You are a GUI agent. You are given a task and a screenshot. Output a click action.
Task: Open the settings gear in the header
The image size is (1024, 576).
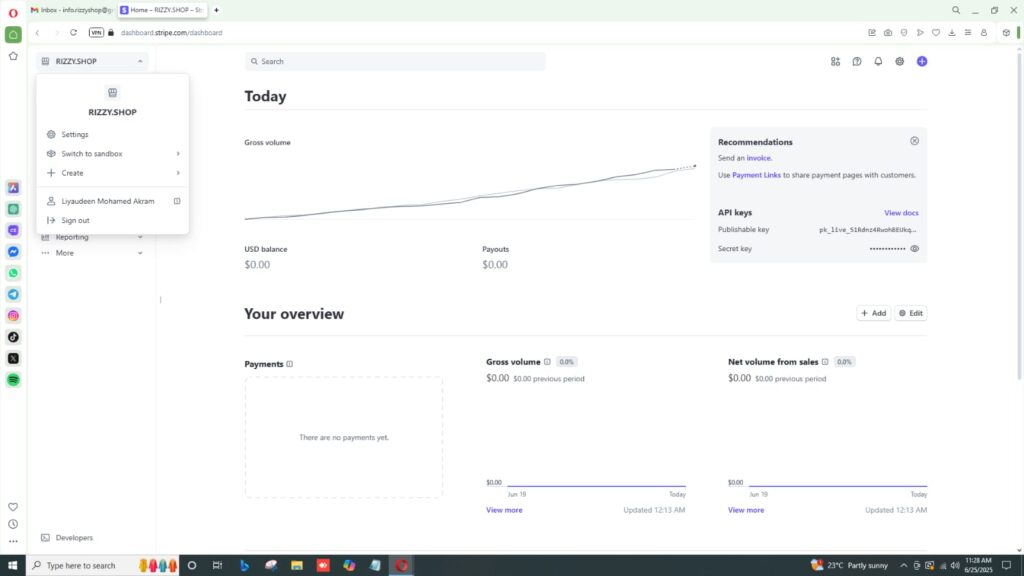pos(900,61)
